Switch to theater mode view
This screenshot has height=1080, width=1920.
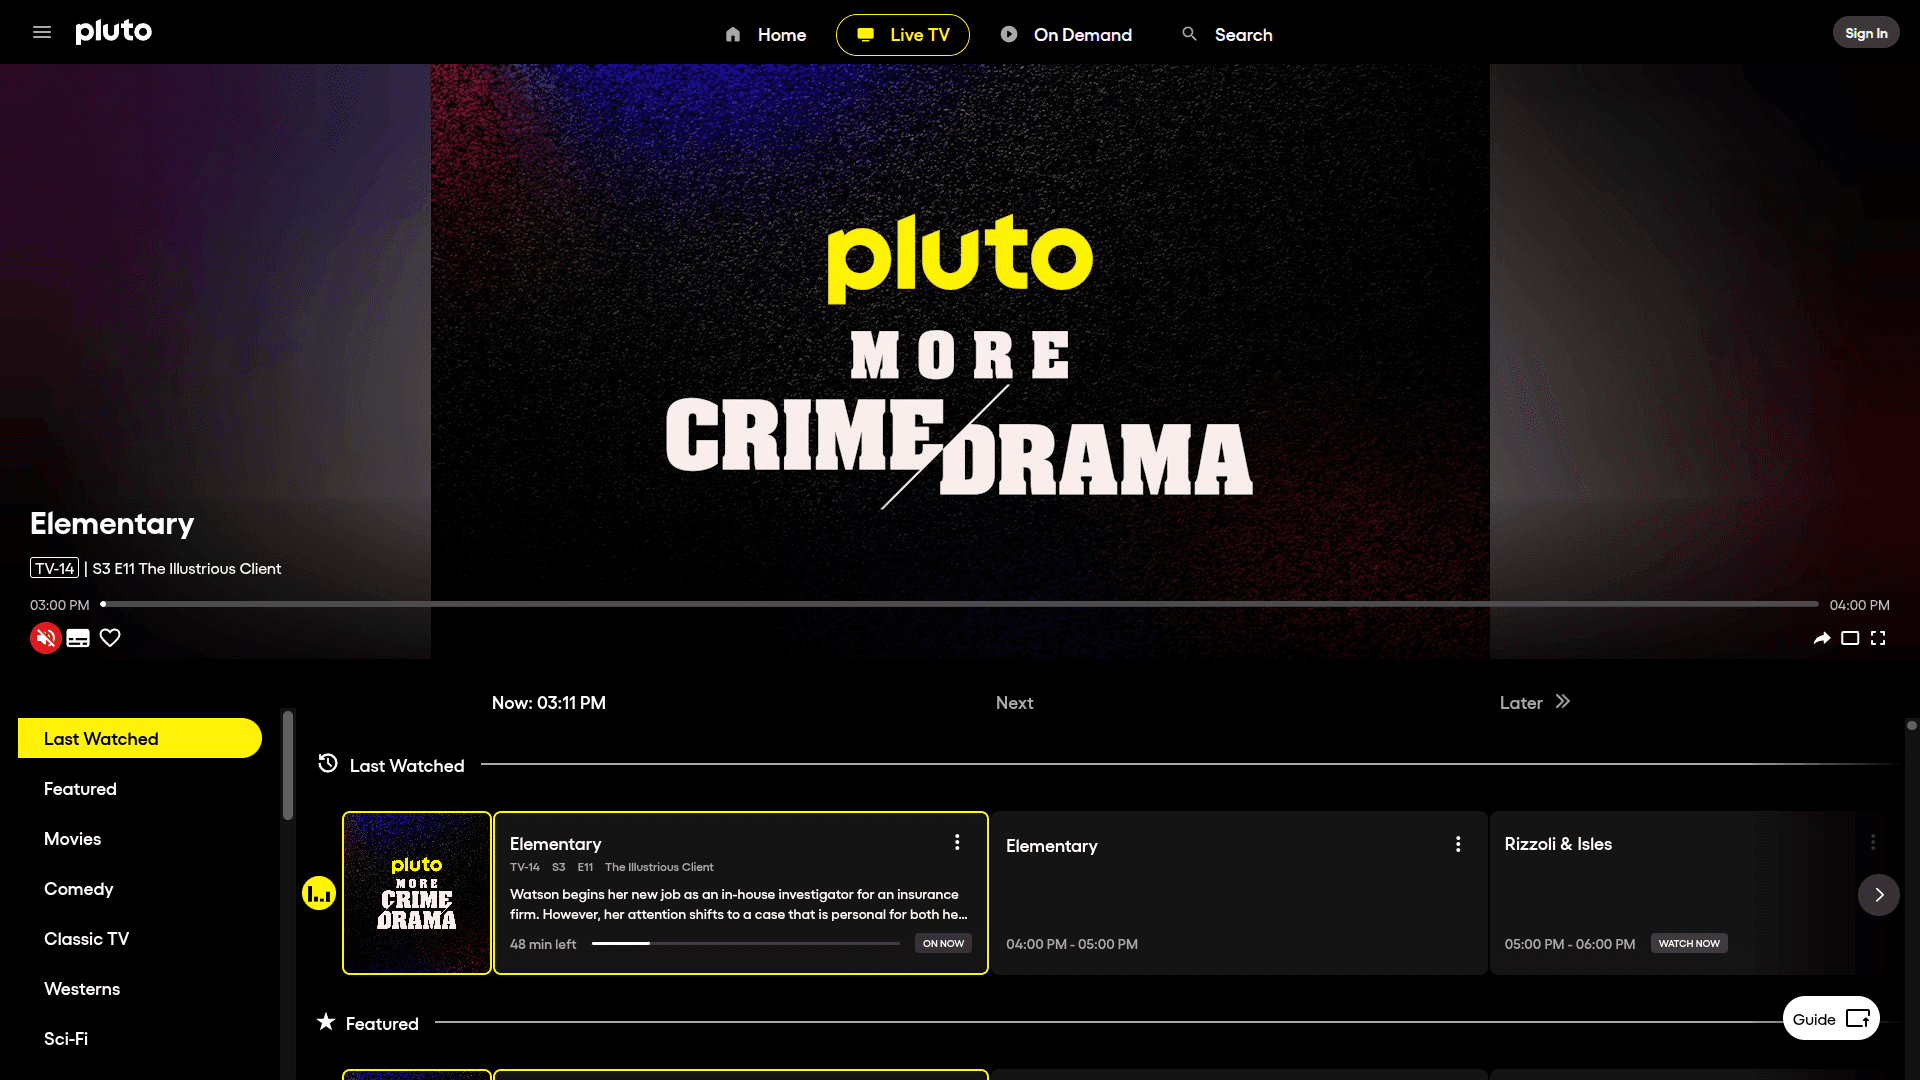(x=1850, y=638)
